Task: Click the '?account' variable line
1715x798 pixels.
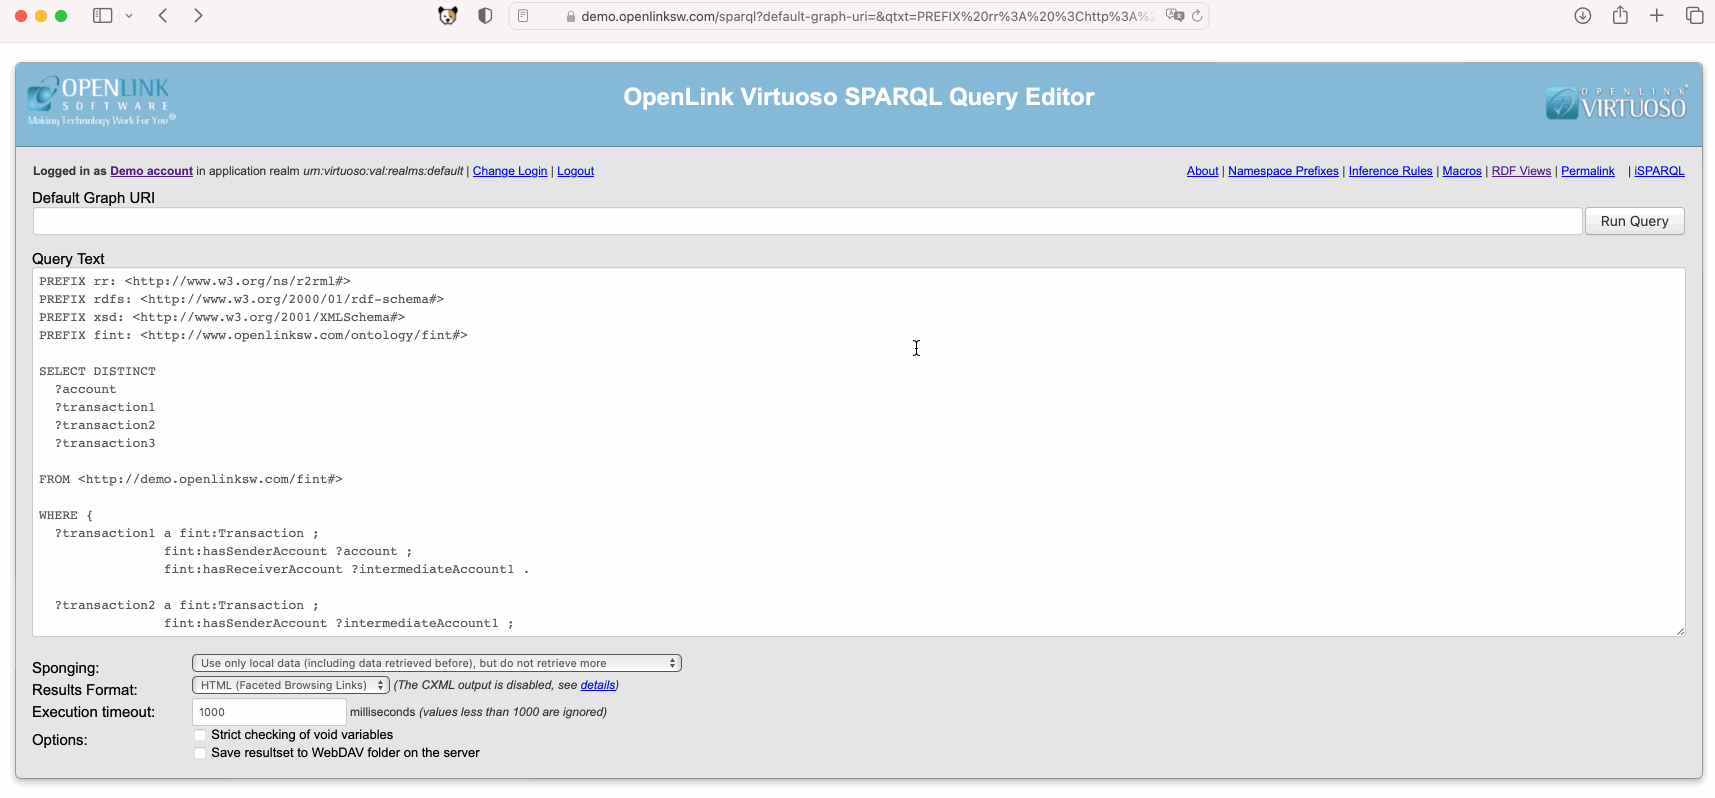Action: 85,389
